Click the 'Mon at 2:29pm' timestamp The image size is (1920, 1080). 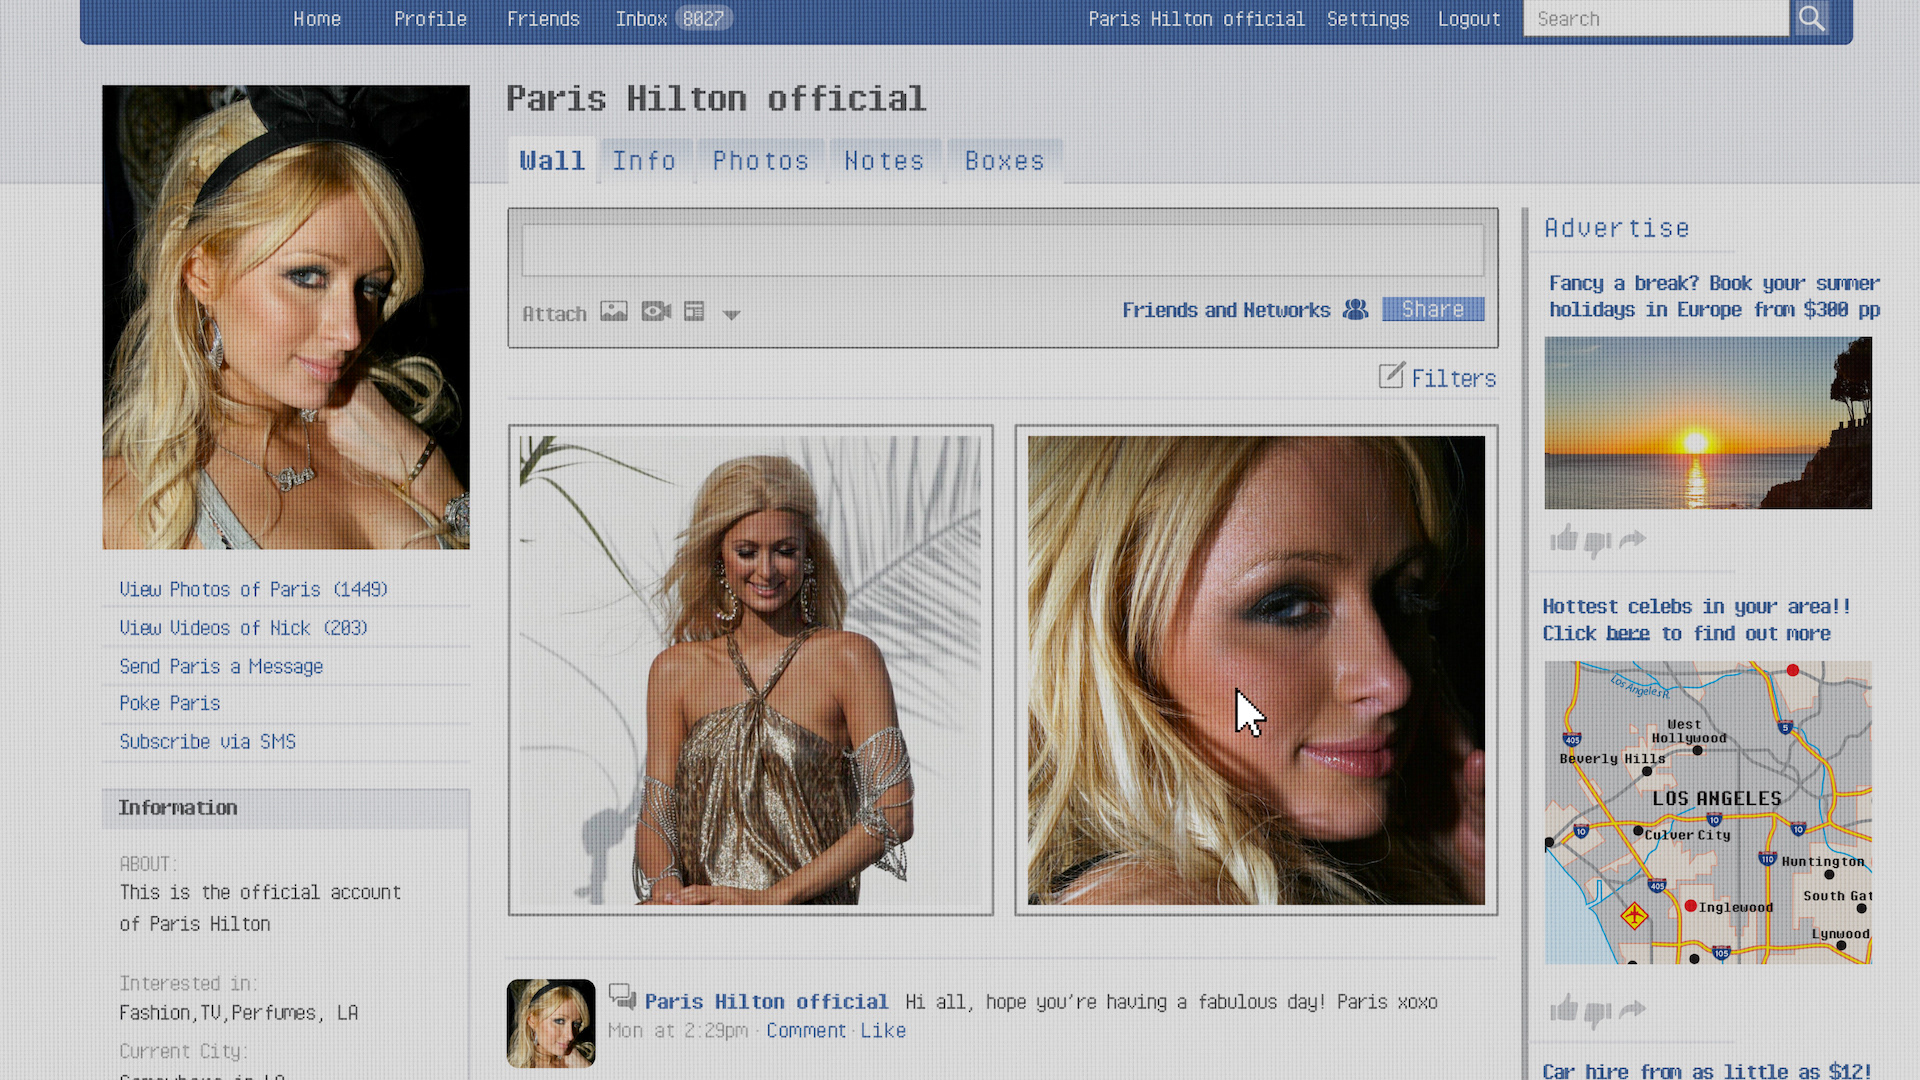tap(678, 1030)
